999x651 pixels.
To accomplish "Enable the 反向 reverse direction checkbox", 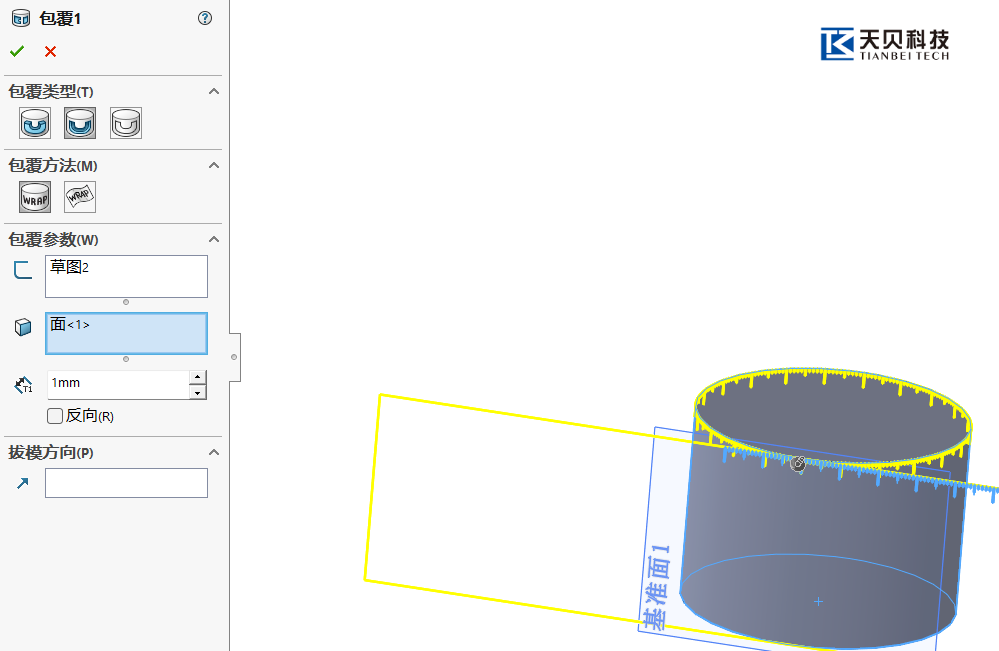I will (55, 416).
